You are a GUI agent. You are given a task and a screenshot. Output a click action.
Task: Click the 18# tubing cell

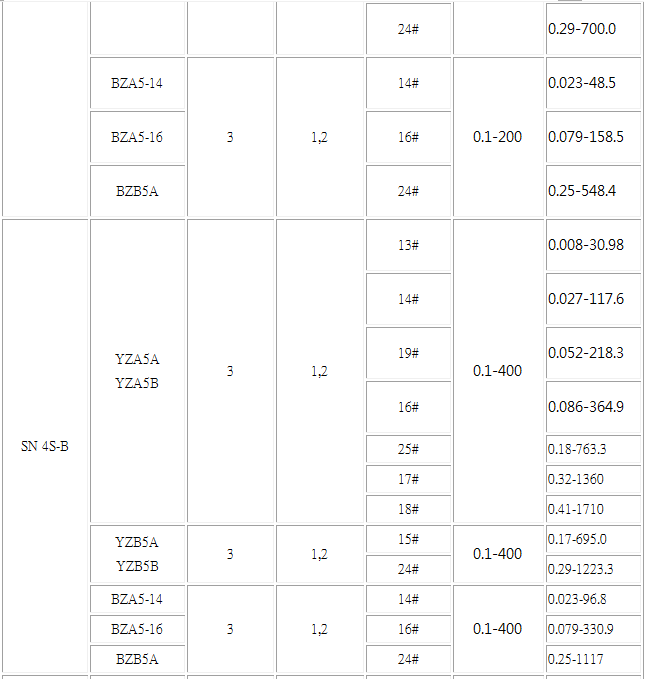(x=408, y=509)
